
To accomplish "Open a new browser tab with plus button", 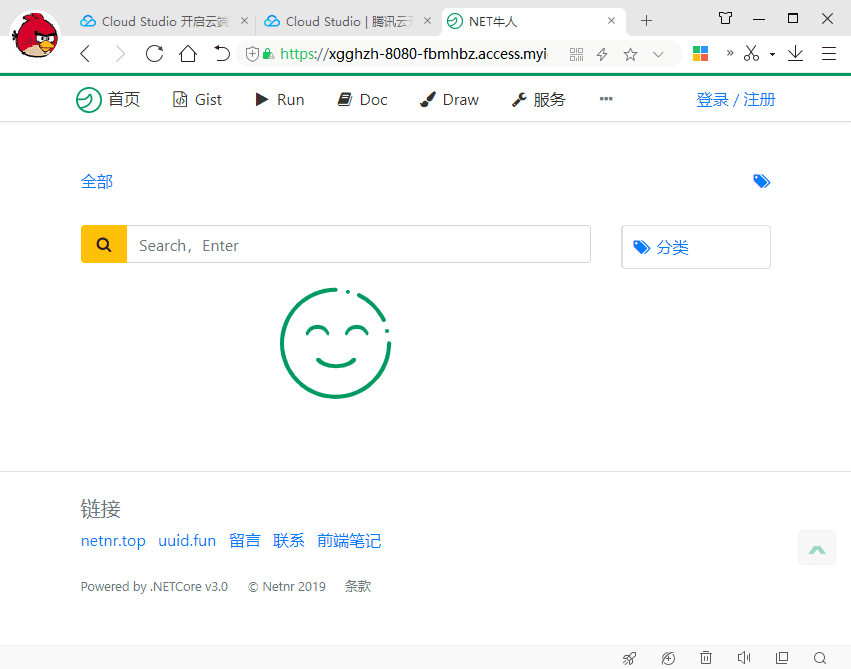I will tap(646, 21).
